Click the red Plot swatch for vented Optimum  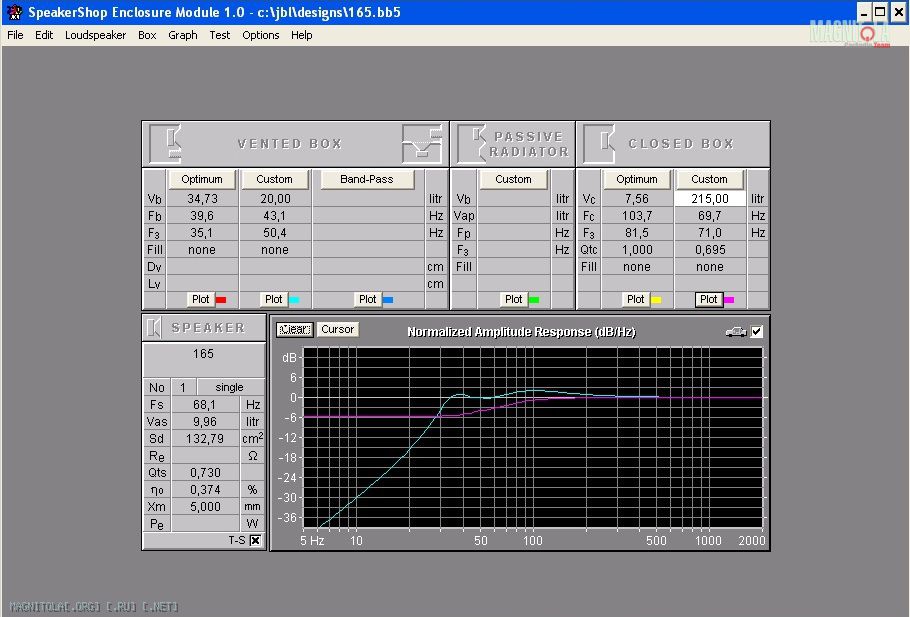pos(221,299)
